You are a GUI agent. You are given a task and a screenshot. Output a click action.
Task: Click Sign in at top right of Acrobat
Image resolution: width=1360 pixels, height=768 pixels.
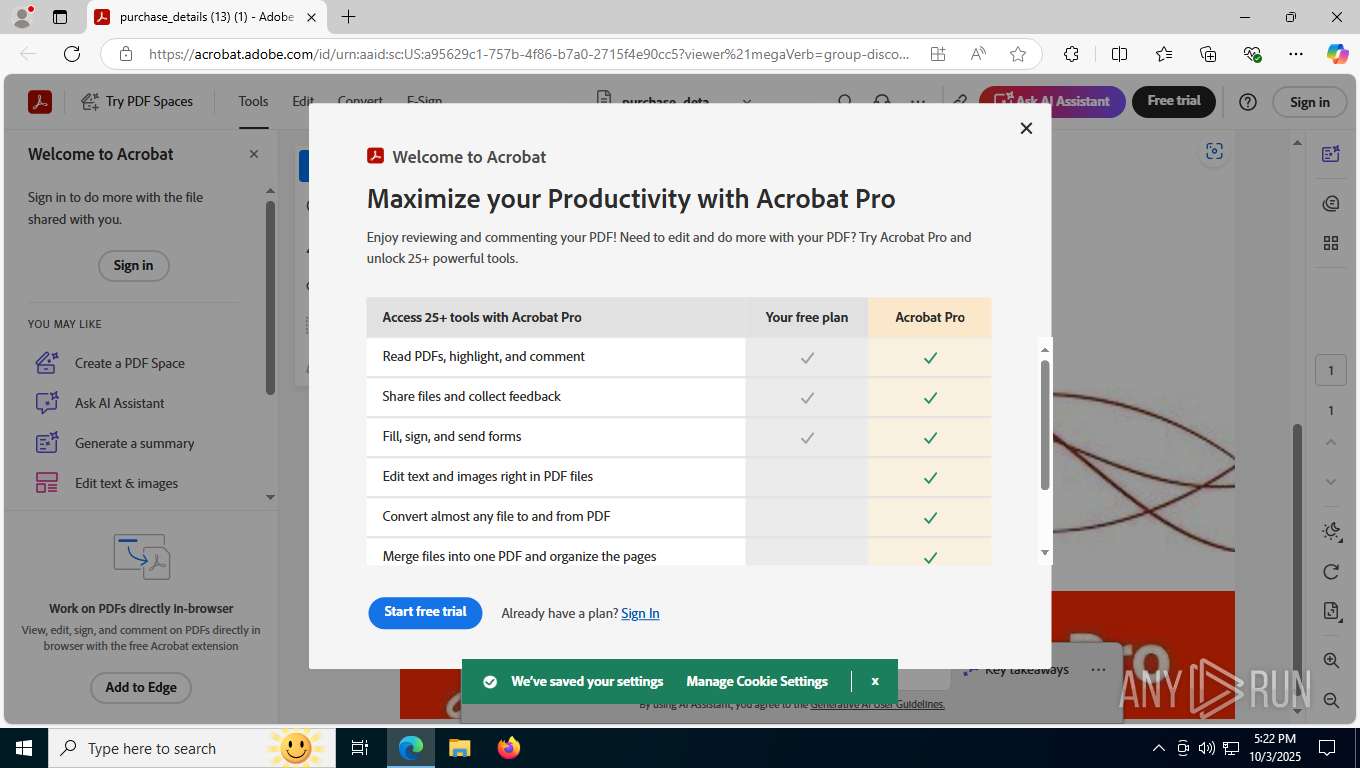(x=1309, y=102)
